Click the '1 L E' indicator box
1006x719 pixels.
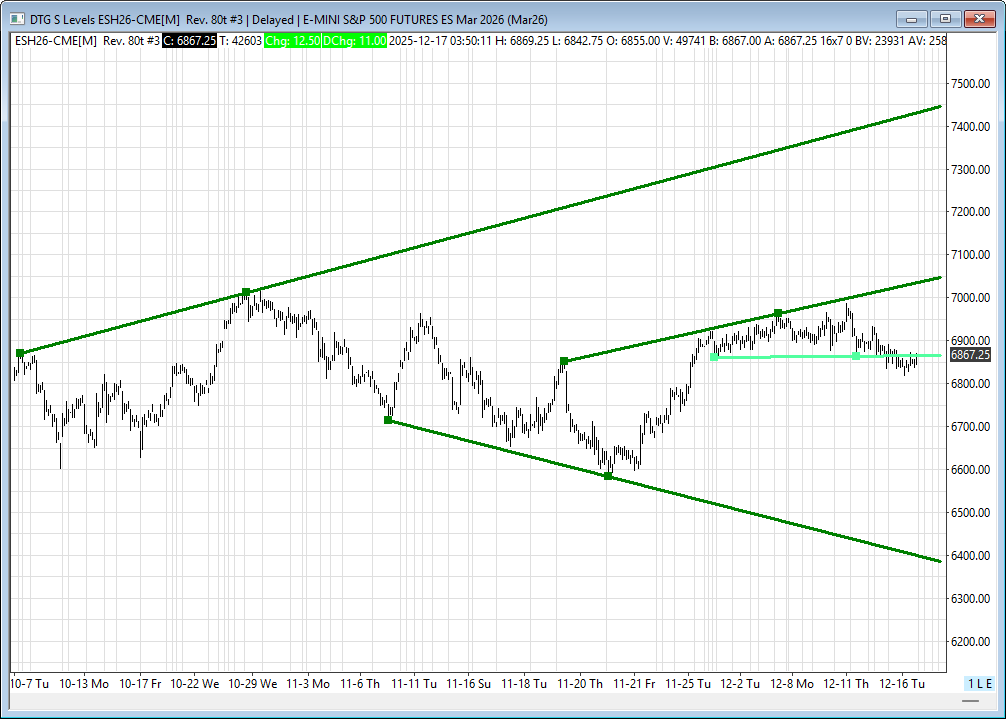979,683
